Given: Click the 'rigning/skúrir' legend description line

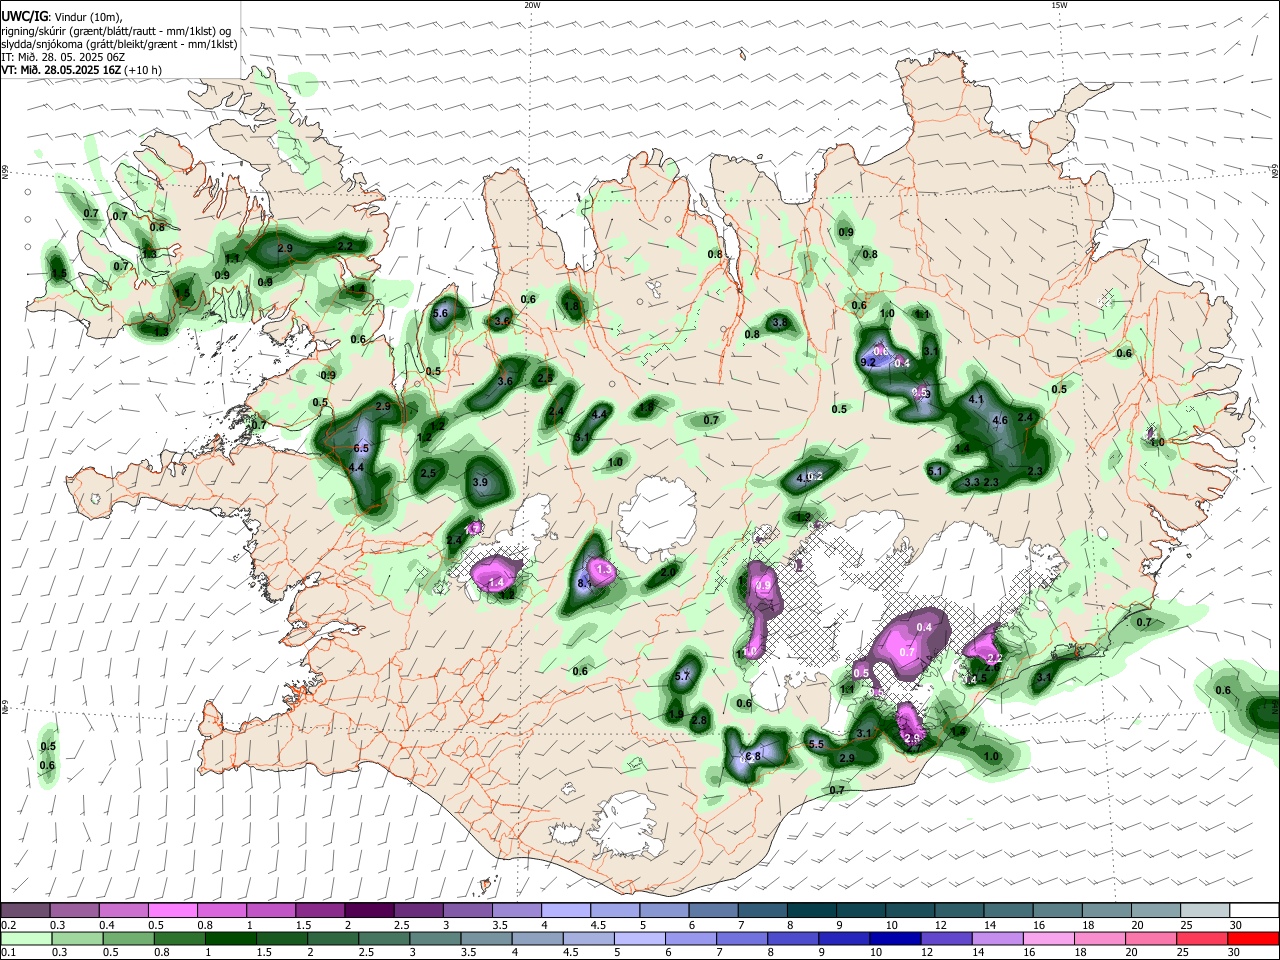Looking at the screenshot, I should (x=116, y=31).
